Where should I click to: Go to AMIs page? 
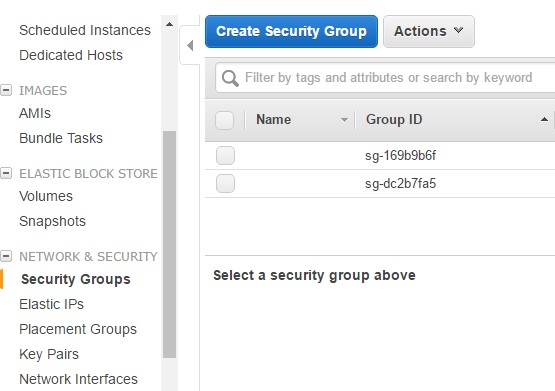35,113
